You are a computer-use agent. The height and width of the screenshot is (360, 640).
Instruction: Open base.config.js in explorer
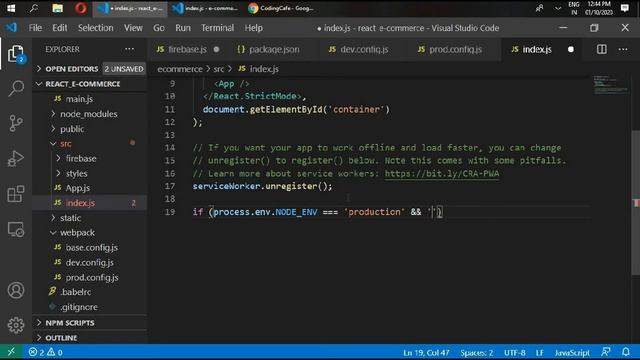click(89, 247)
